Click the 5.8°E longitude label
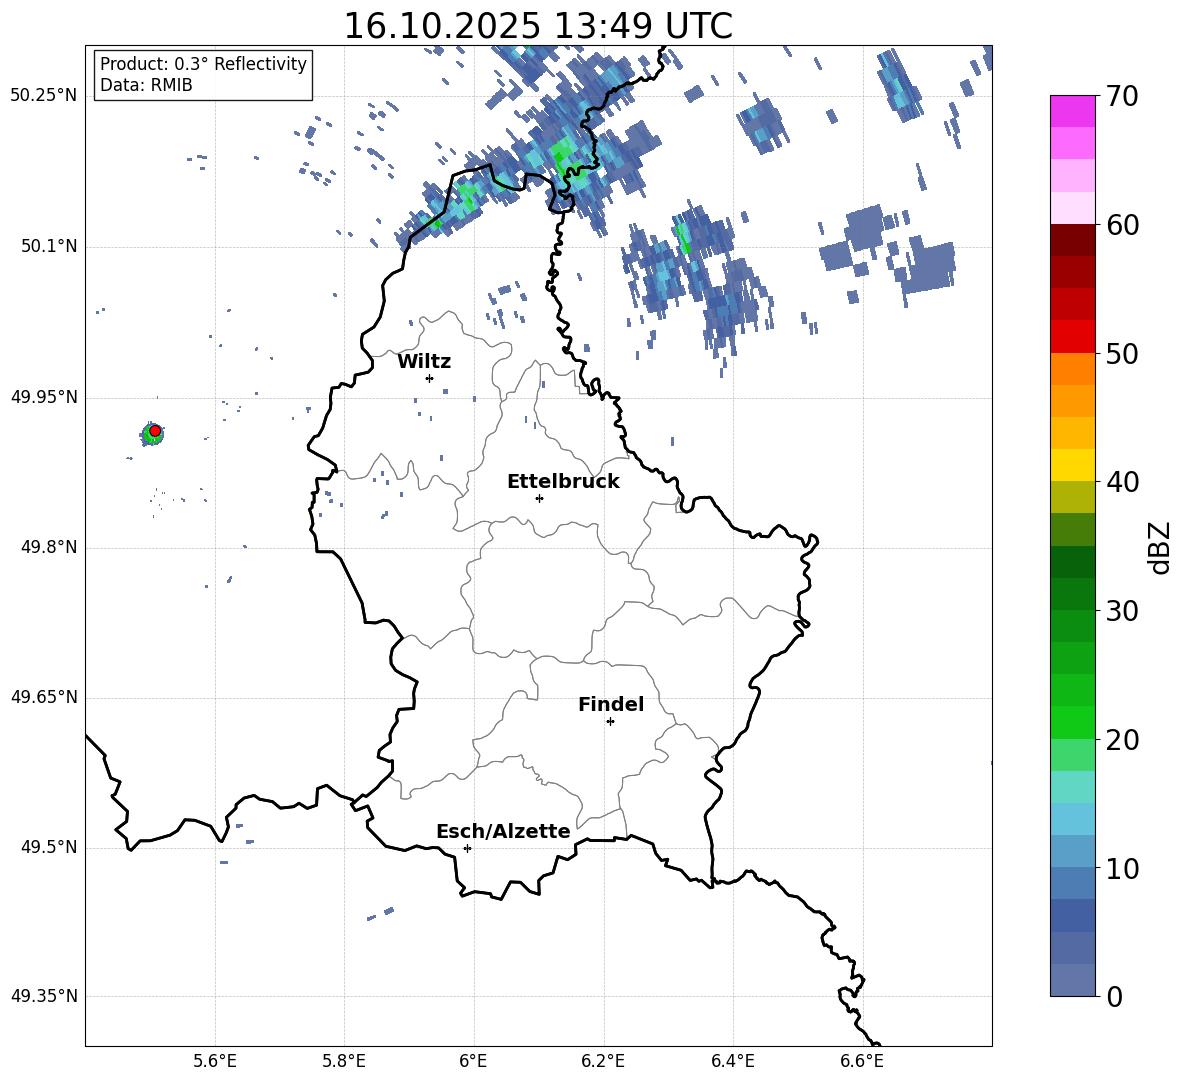The height and width of the screenshot is (1081, 1184). click(x=344, y=1061)
